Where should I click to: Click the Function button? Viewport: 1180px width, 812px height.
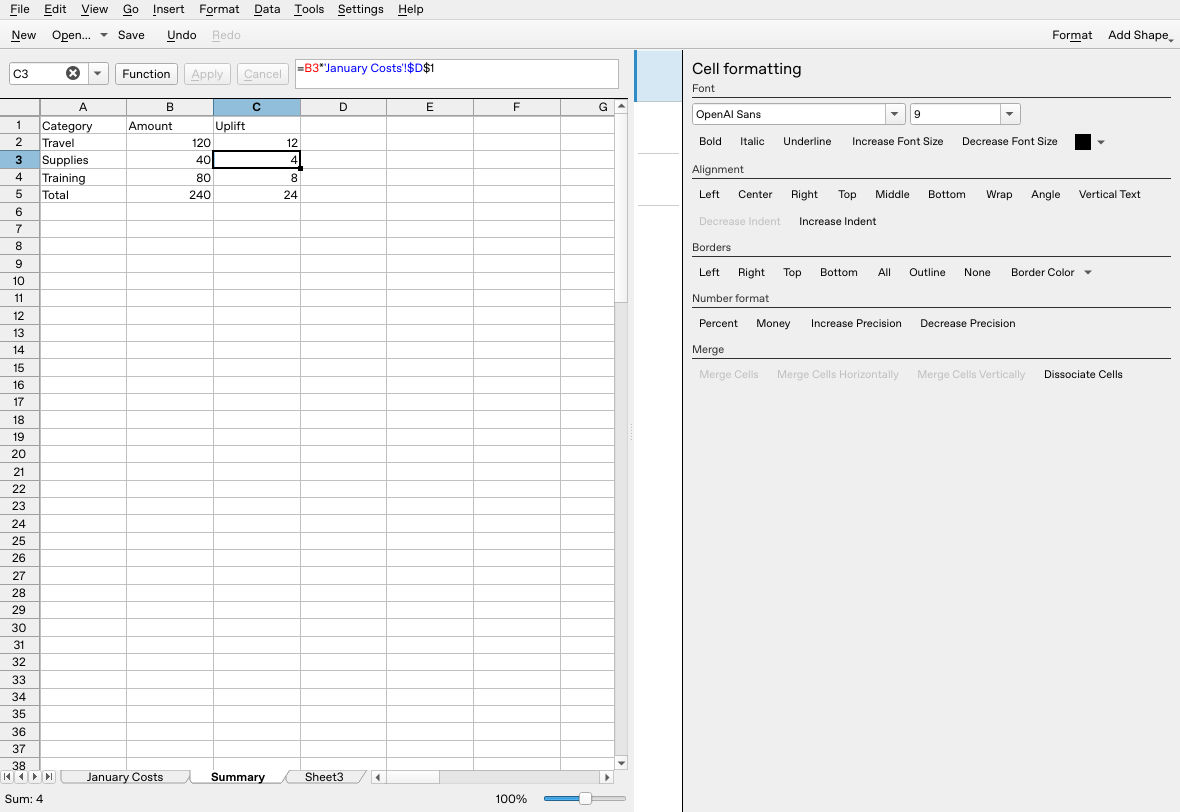146,74
